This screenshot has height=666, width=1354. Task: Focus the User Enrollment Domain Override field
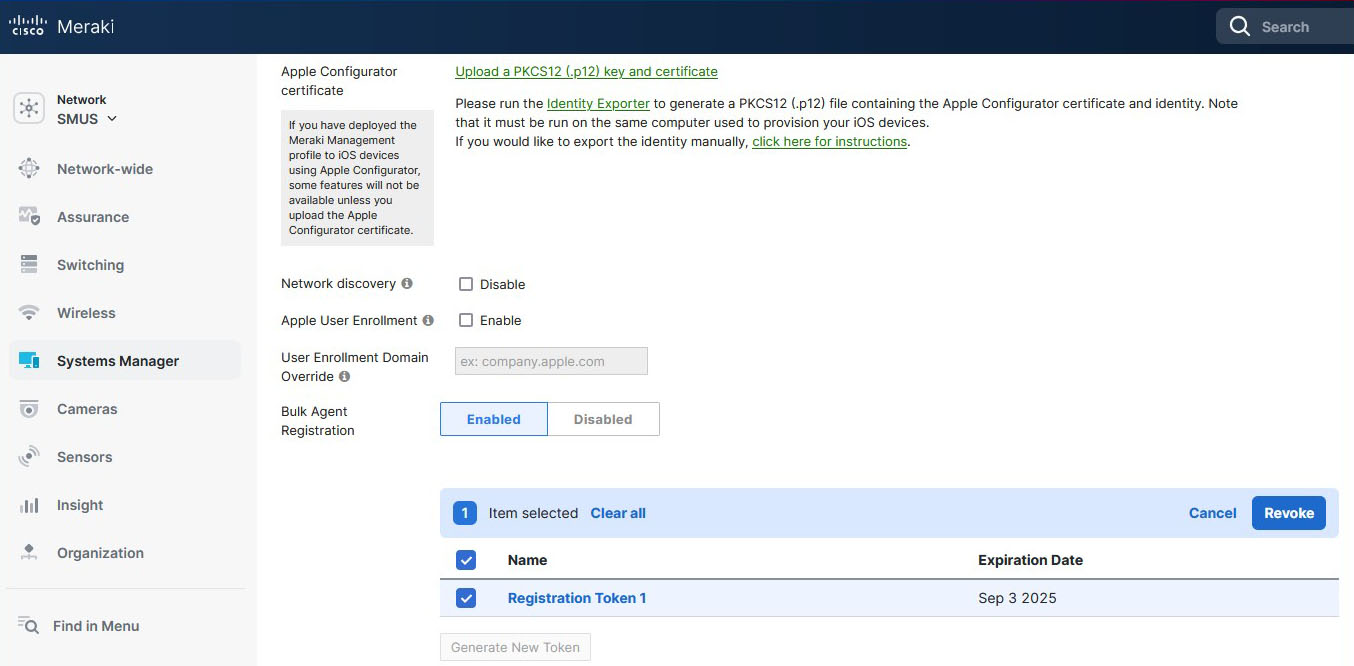(551, 361)
